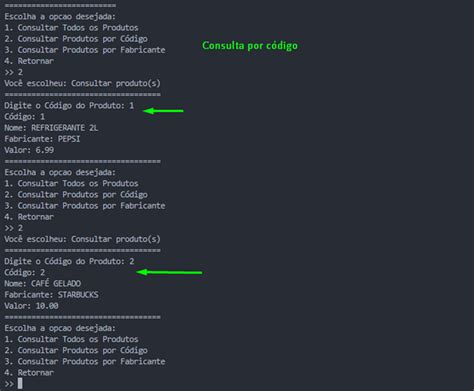Viewport: 474px width, 391px height.
Task: Click 'Fabricante: STARBUCKS' line
Action: [51, 295]
